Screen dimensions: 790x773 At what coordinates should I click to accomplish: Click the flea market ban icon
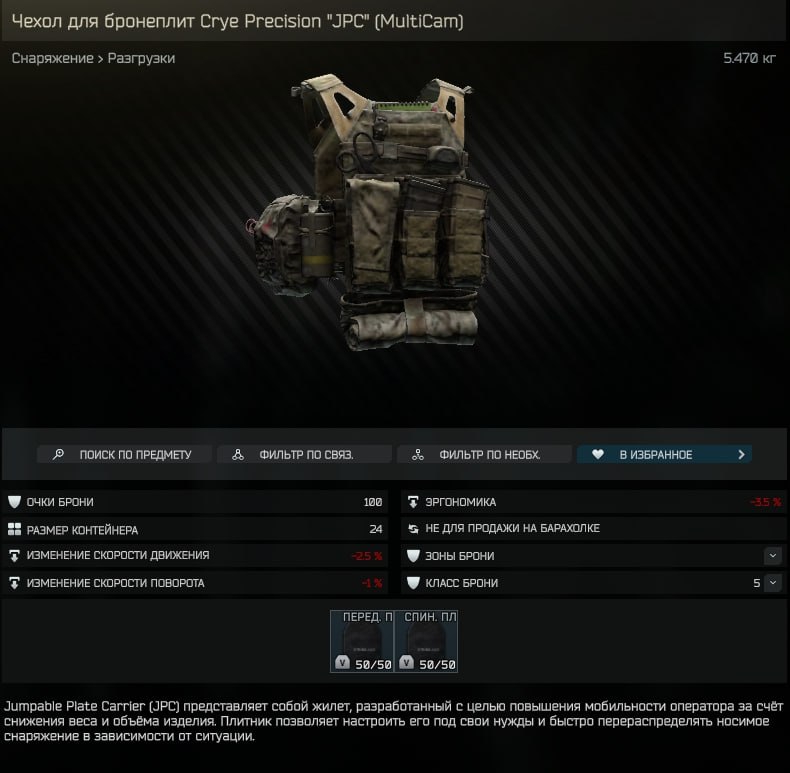(413, 528)
